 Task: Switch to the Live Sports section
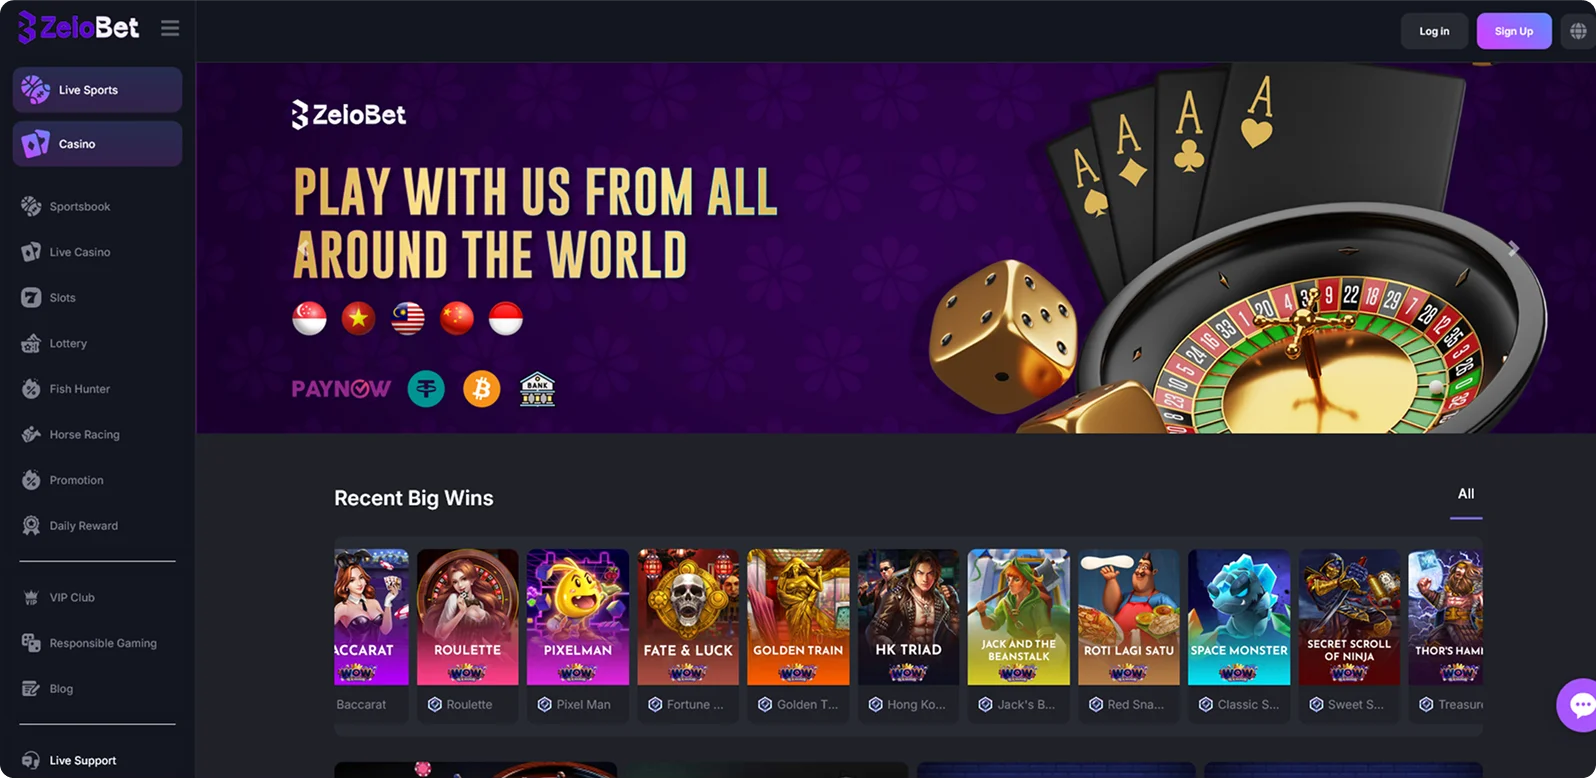click(97, 90)
